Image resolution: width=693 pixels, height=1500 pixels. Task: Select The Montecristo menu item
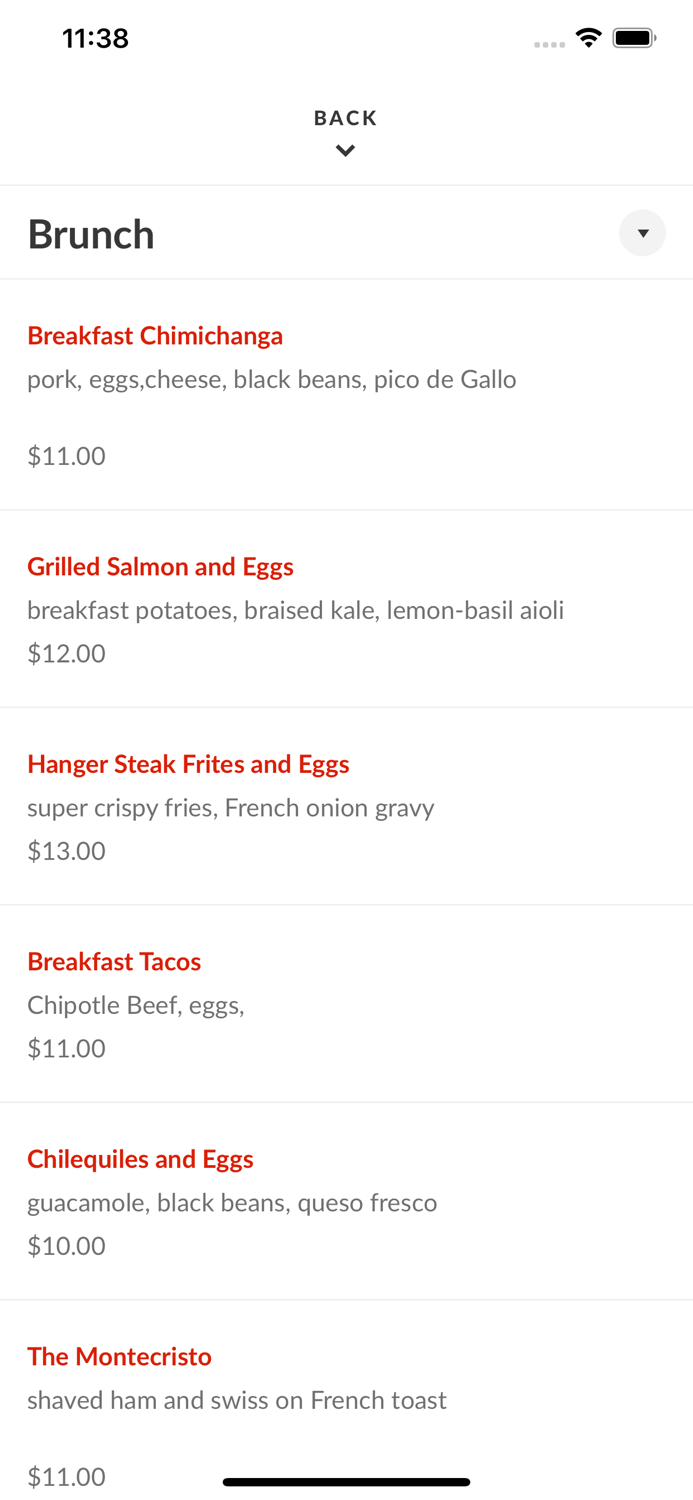[x=119, y=1357]
